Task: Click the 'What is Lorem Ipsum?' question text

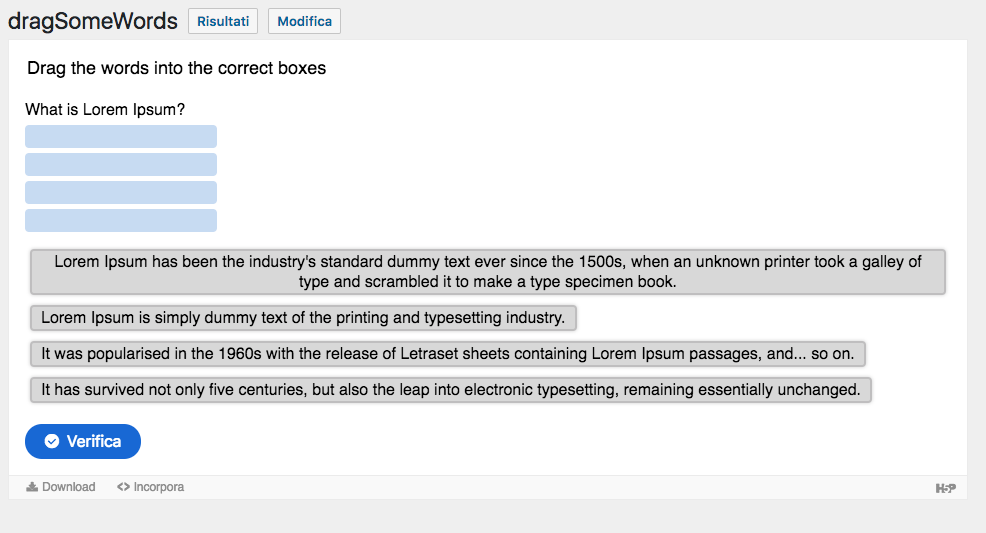Action: tap(105, 109)
